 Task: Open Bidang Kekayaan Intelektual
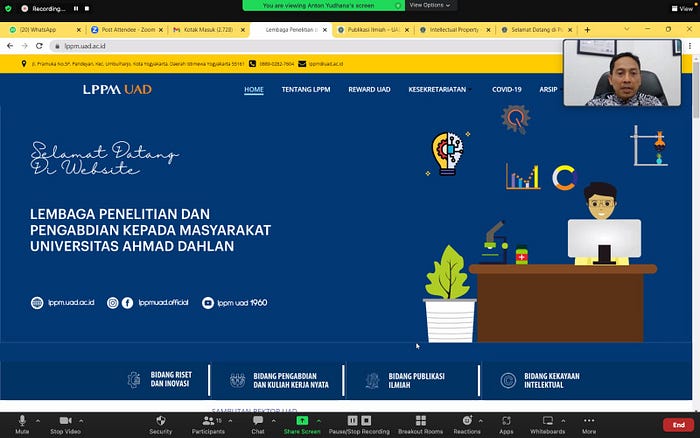pos(540,380)
